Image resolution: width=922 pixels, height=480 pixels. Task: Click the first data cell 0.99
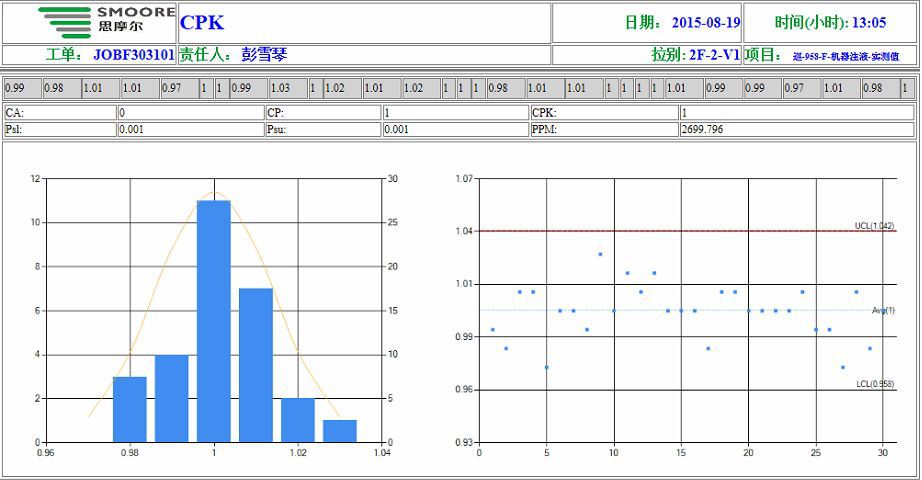(x=22, y=88)
